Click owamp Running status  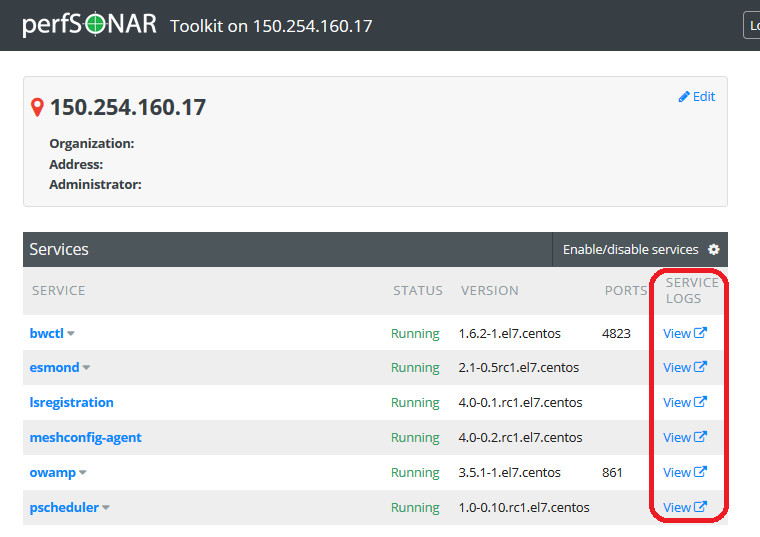click(415, 472)
